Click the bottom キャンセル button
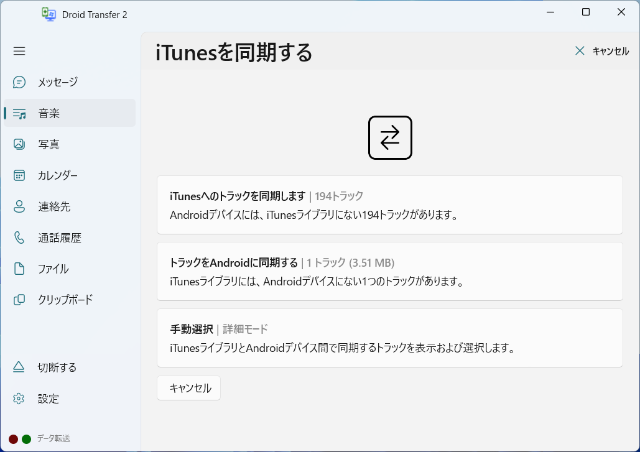This screenshot has width=640, height=452. [189, 388]
